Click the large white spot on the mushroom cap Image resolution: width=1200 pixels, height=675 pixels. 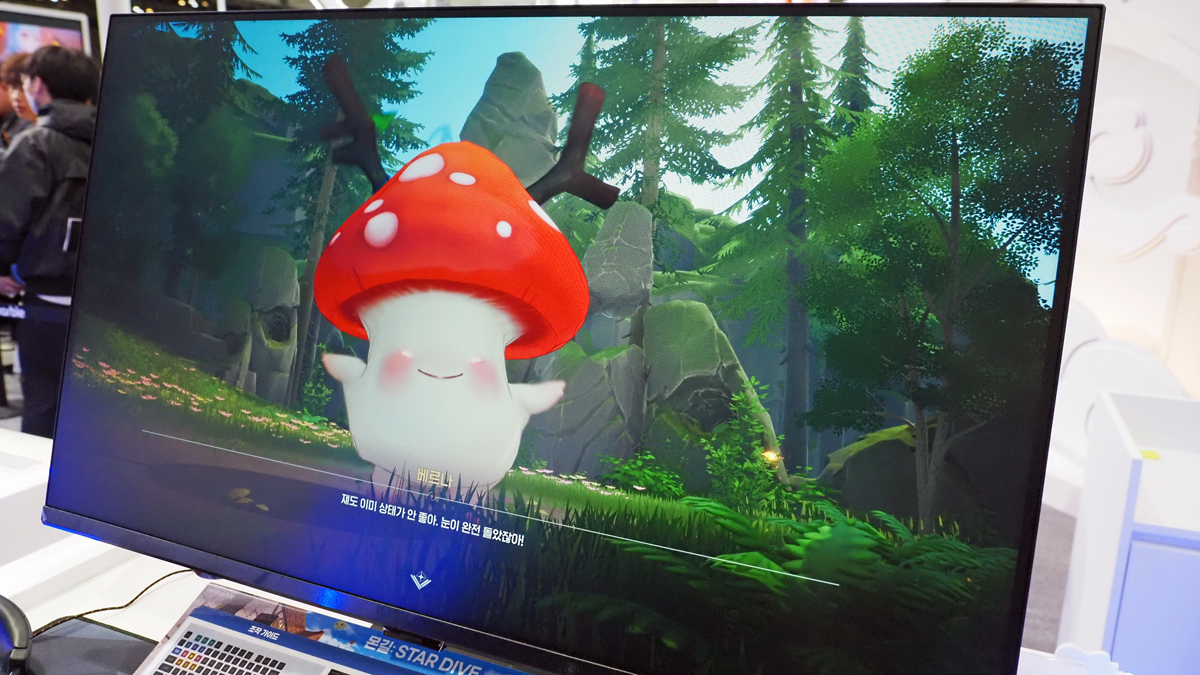[381, 229]
